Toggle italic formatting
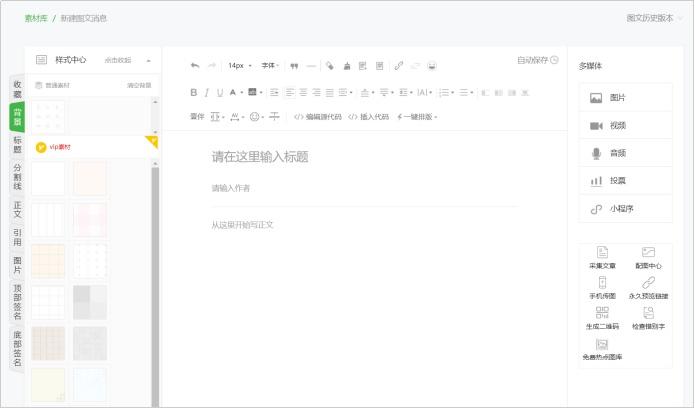The height and width of the screenshot is (409, 695). (207, 92)
